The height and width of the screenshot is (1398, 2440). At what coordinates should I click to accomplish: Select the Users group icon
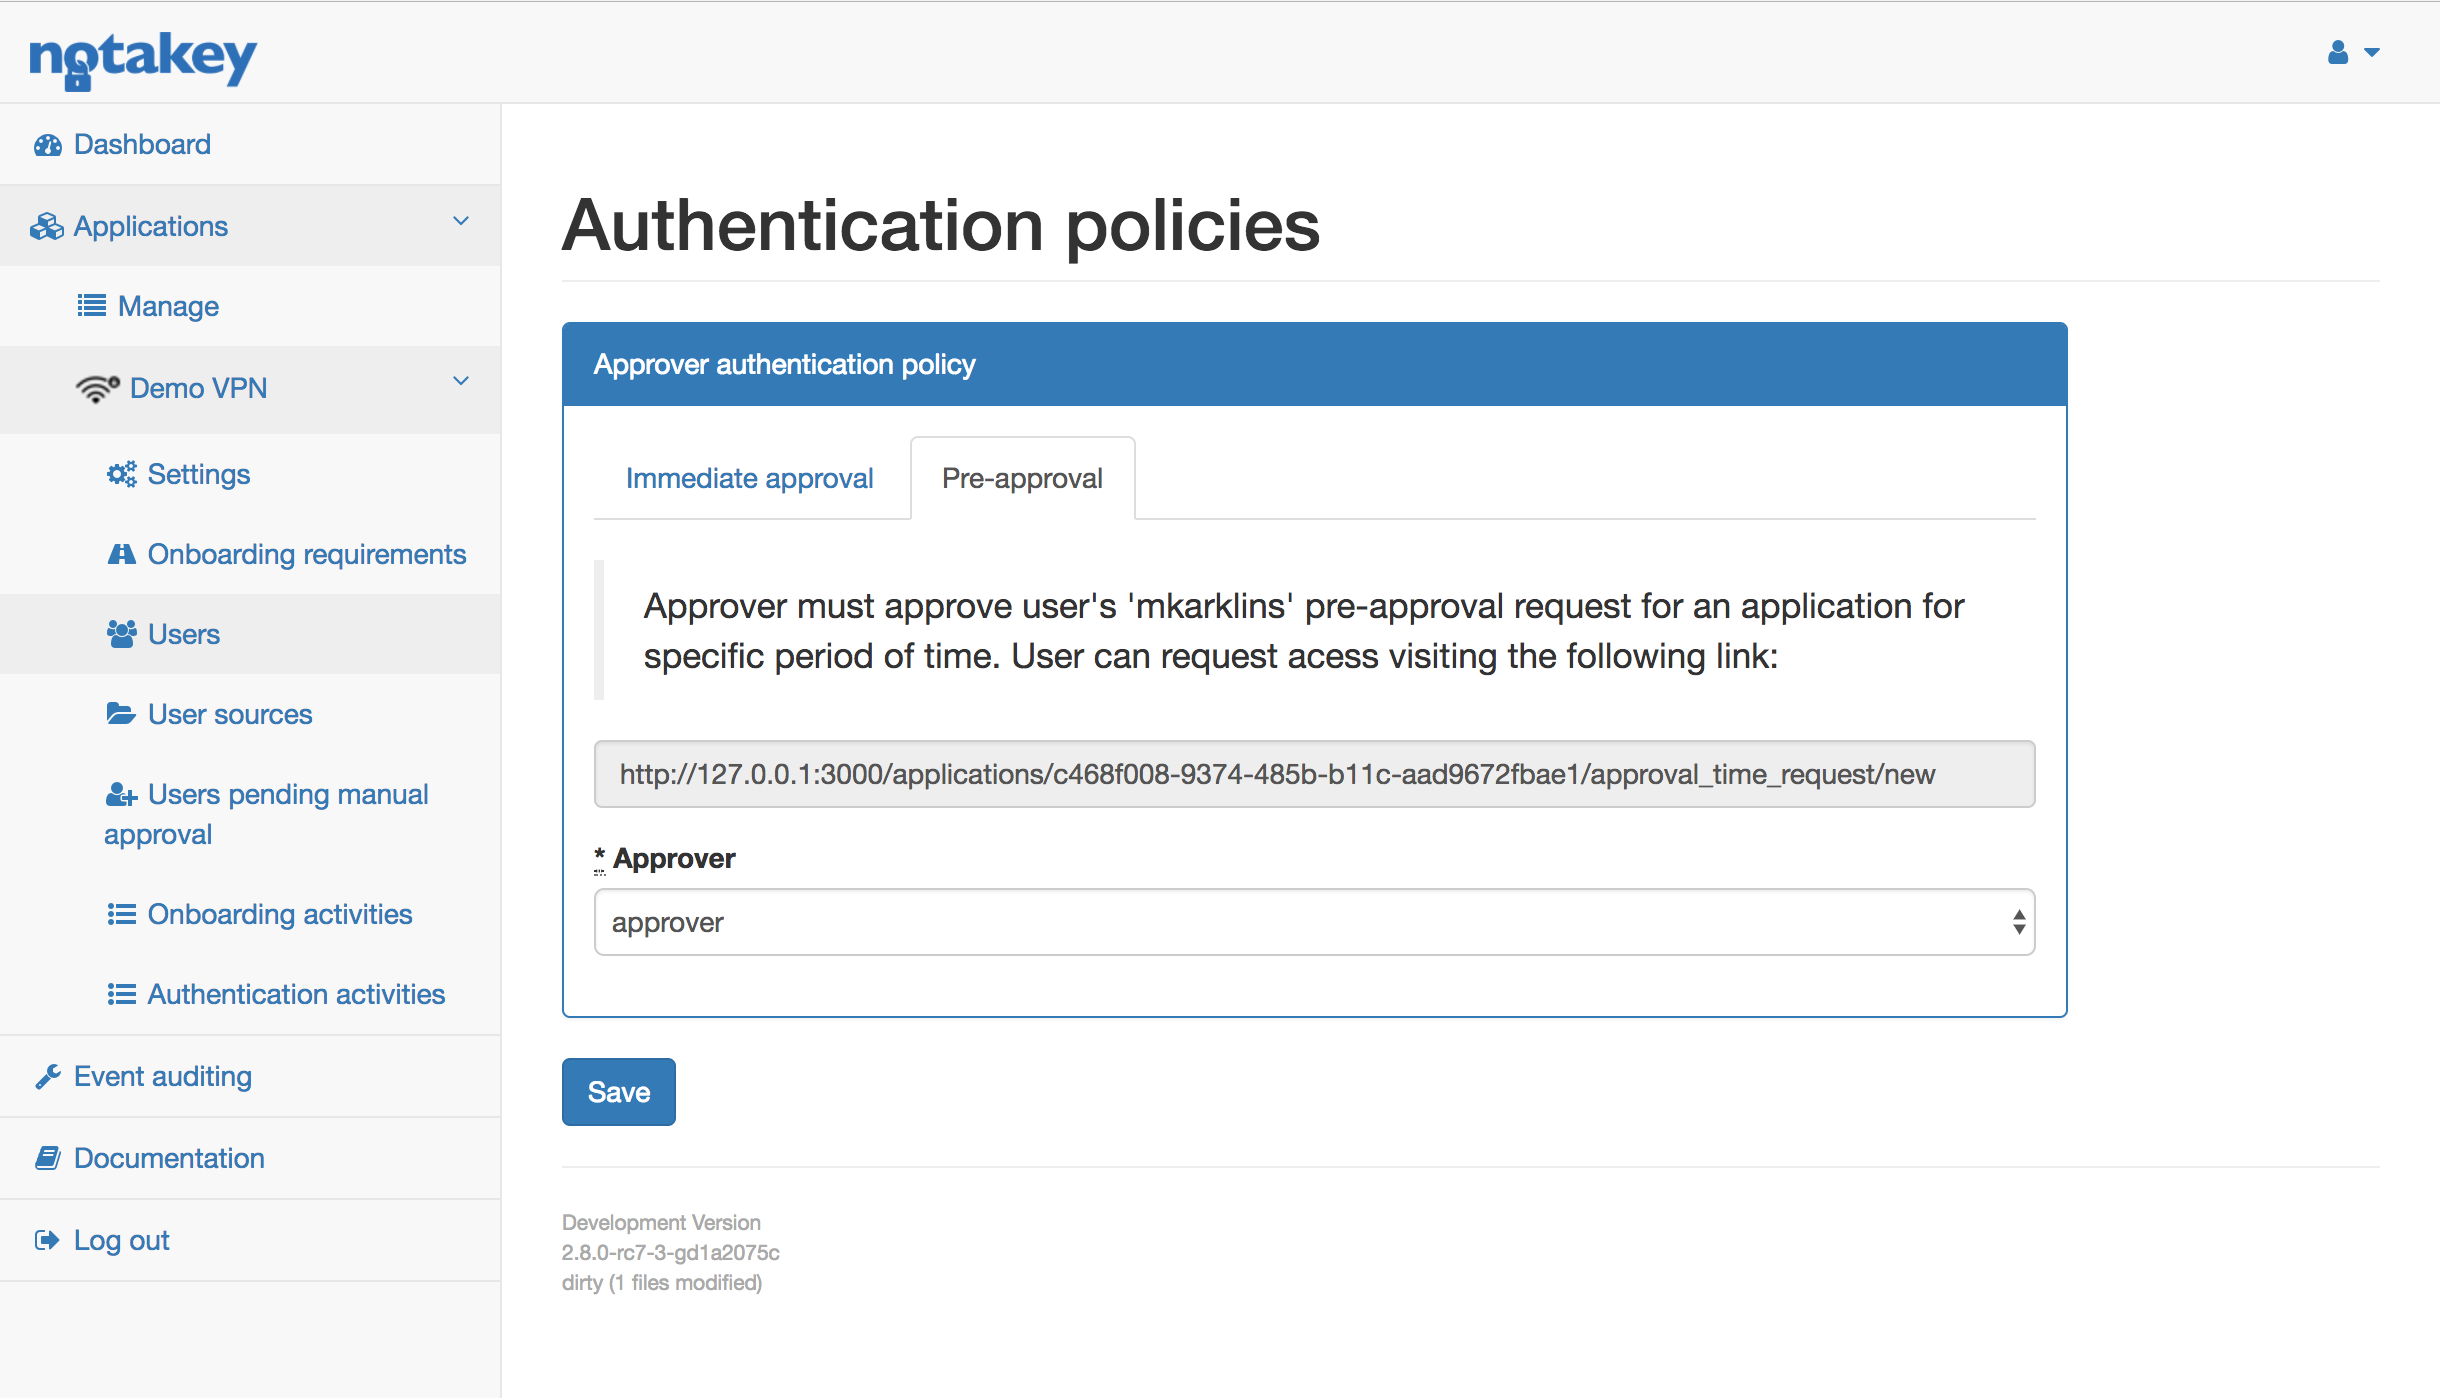[122, 633]
